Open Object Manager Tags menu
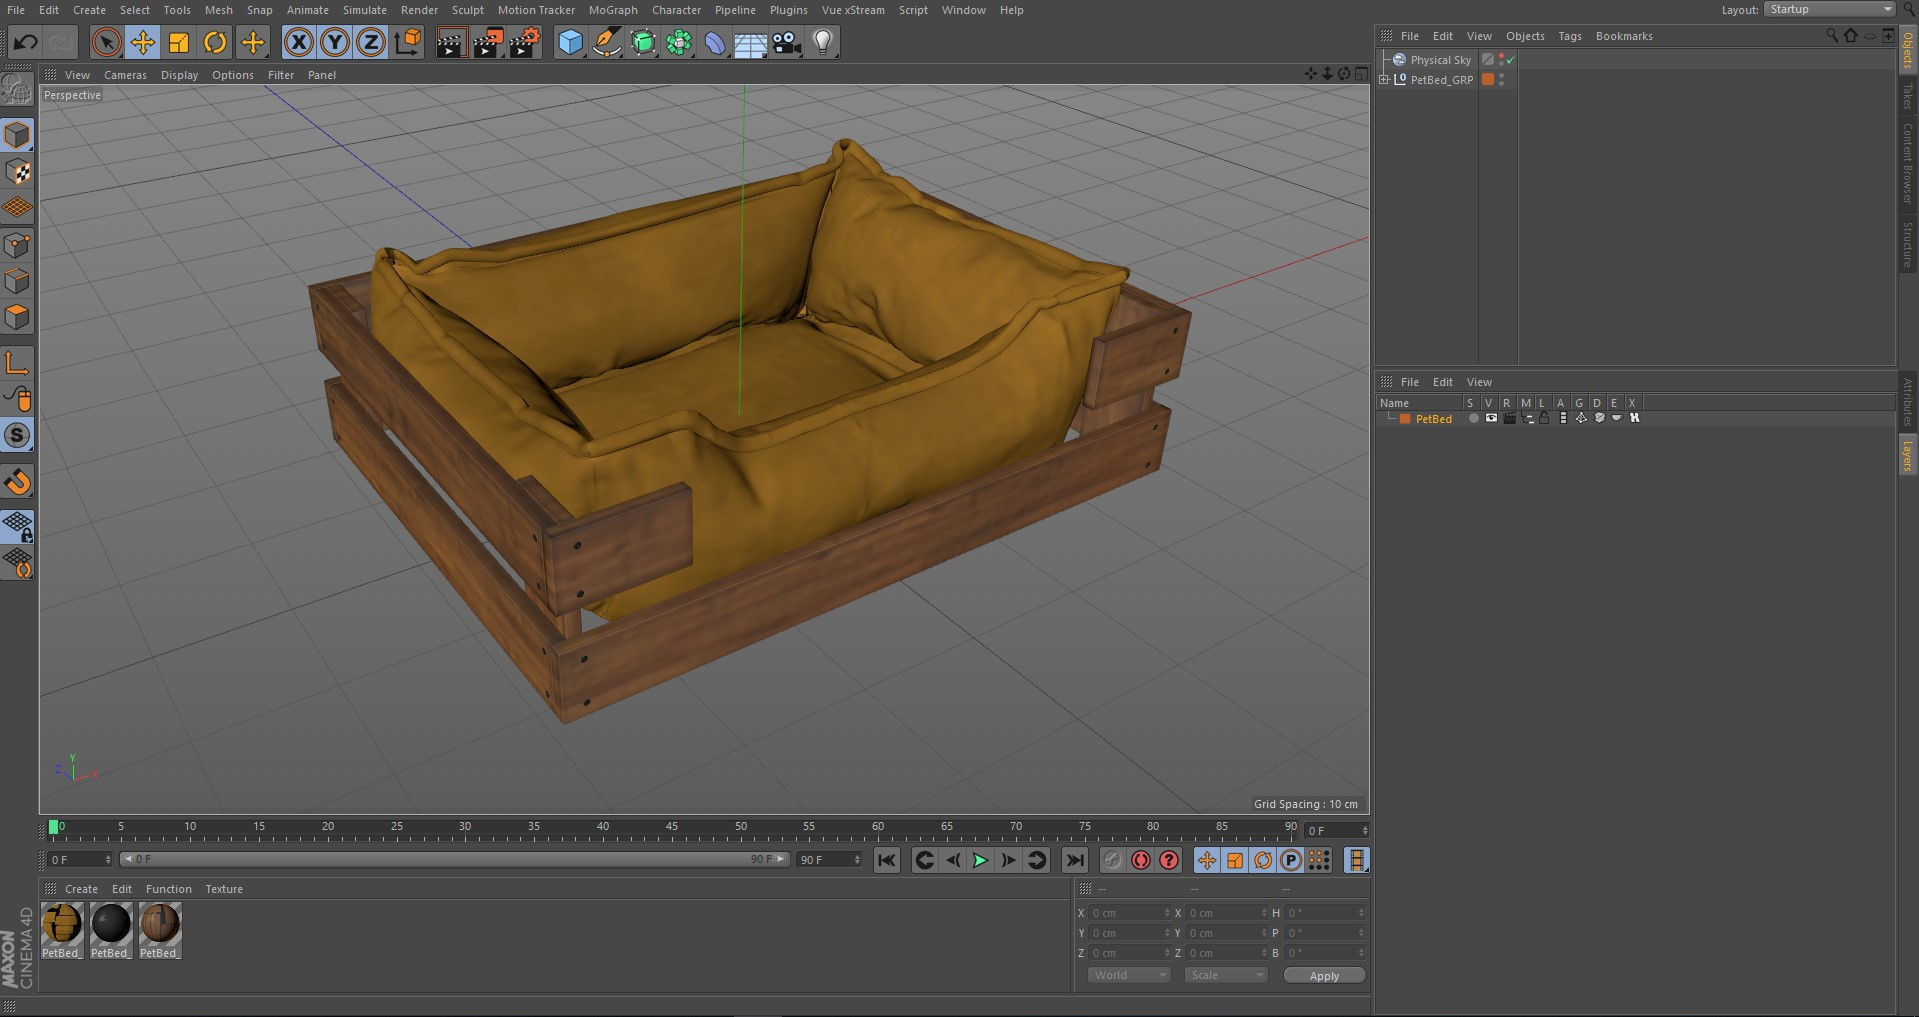This screenshot has width=1919, height=1017. 1570,36
